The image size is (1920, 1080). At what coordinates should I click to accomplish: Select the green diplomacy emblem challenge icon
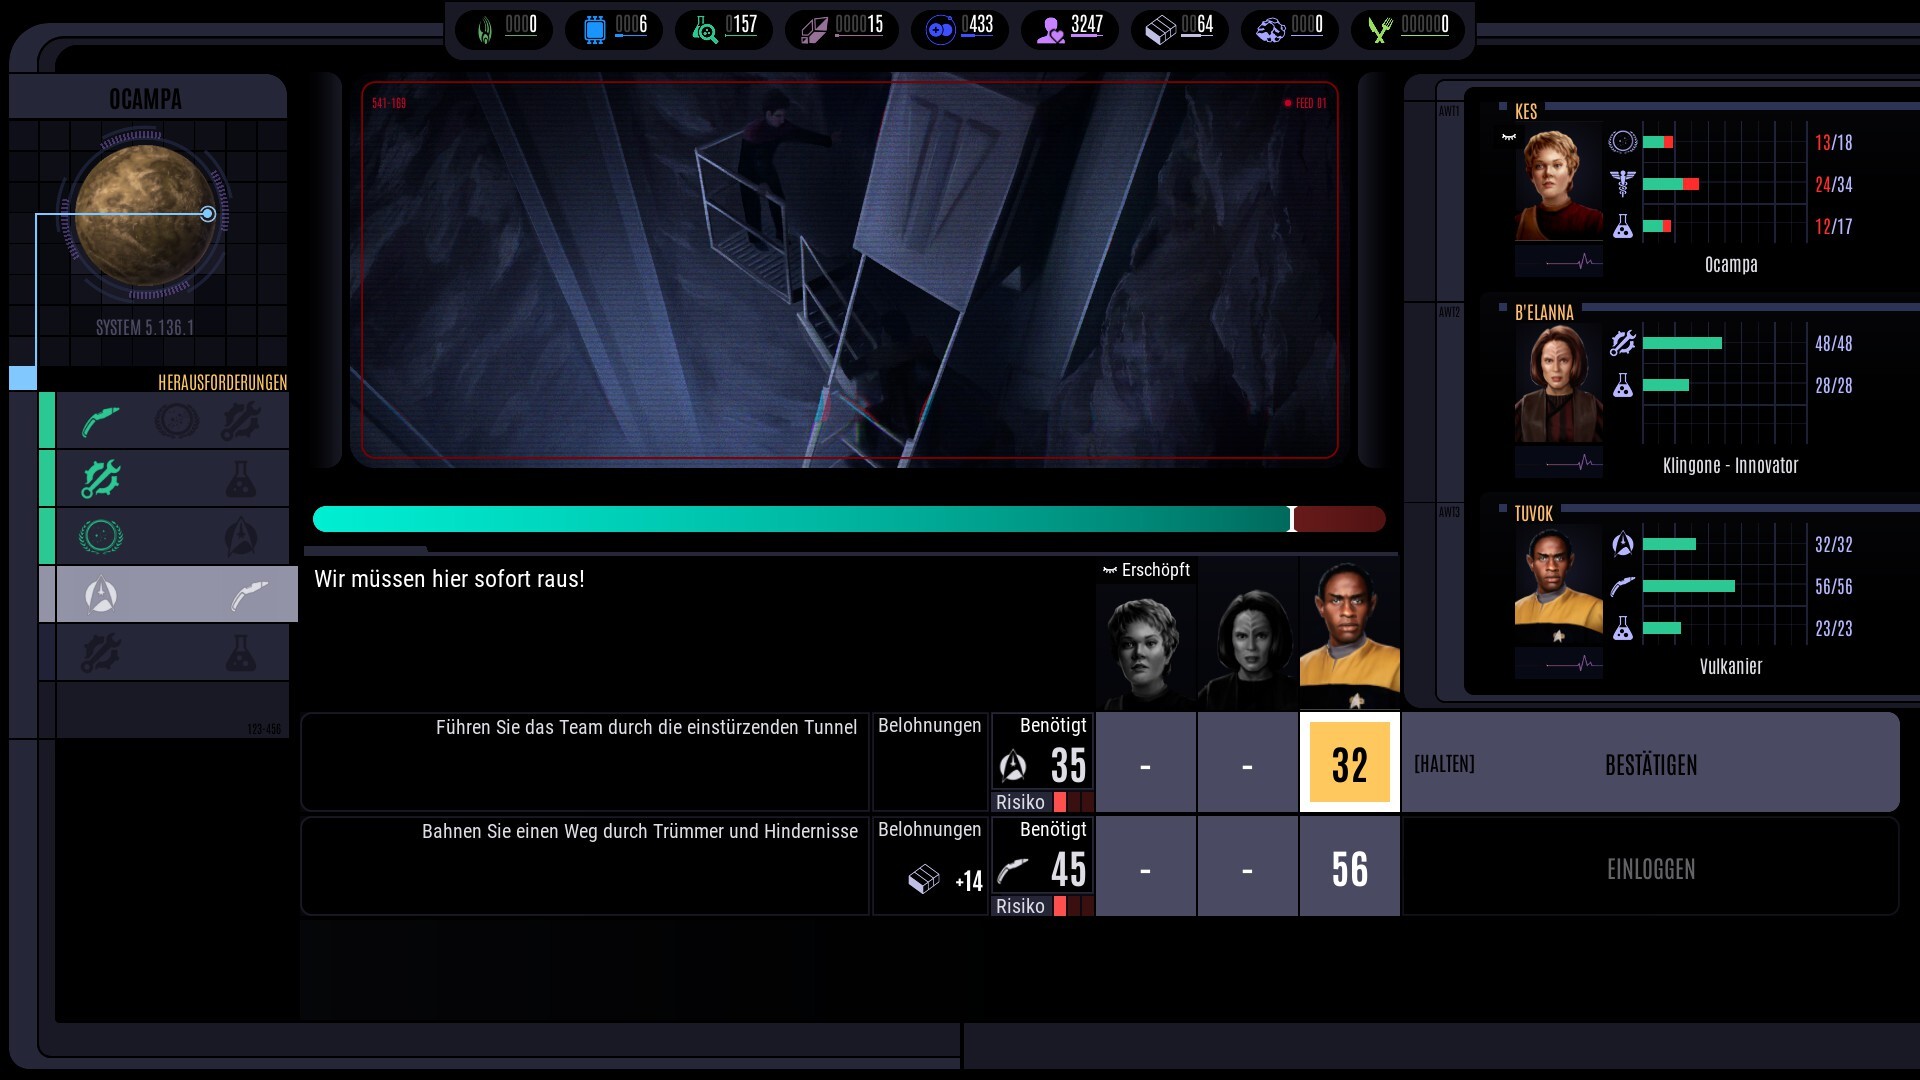coord(101,537)
